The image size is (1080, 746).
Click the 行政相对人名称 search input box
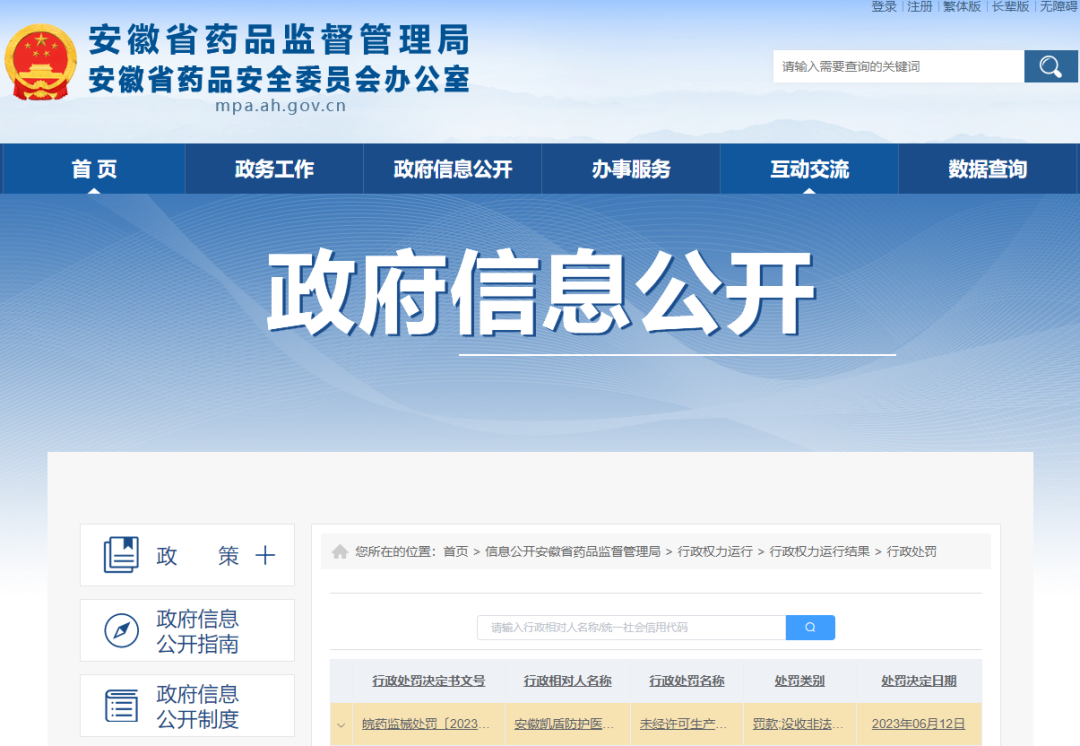[x=631, y=628]
